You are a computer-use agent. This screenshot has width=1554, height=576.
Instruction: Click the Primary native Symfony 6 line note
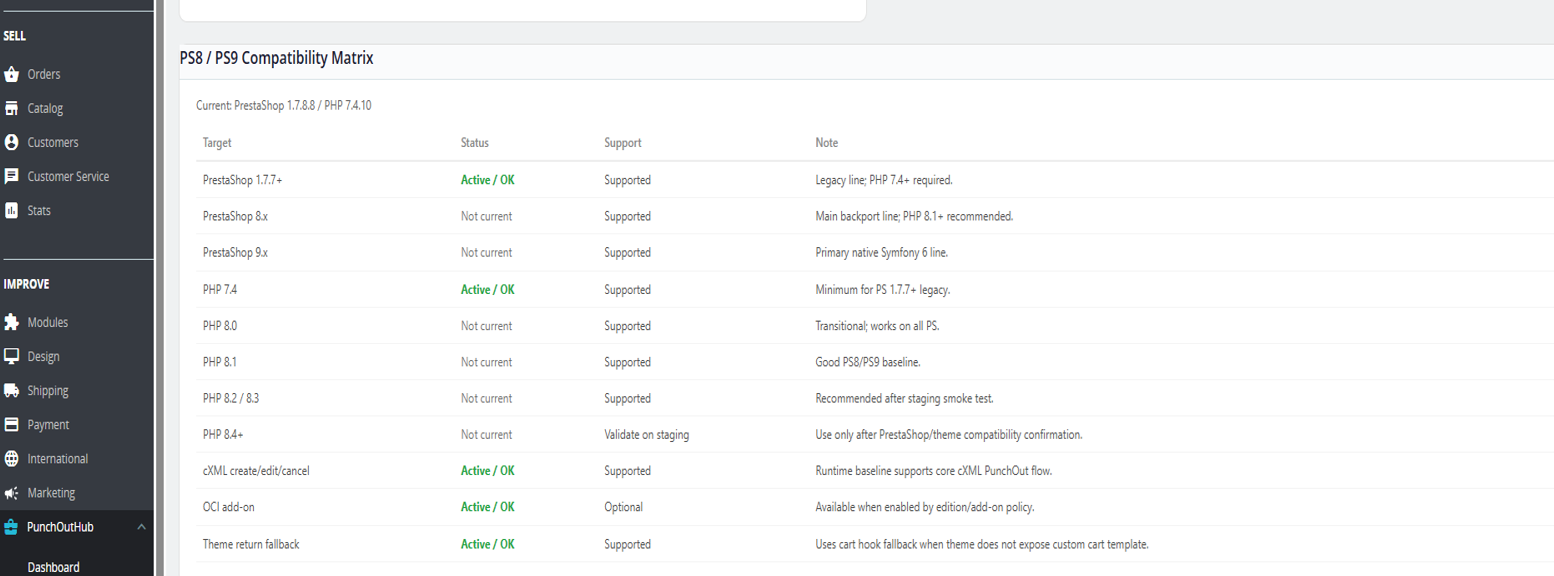882,253
